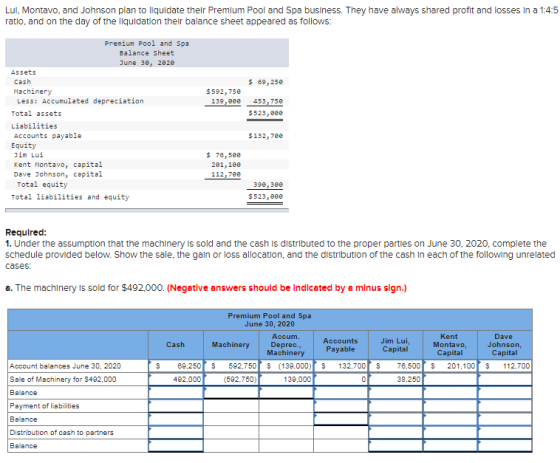The image size is (560, 463).
Task: Select Accum. Deprec. cell in Balance row below Sale
Action: [286, 392]
